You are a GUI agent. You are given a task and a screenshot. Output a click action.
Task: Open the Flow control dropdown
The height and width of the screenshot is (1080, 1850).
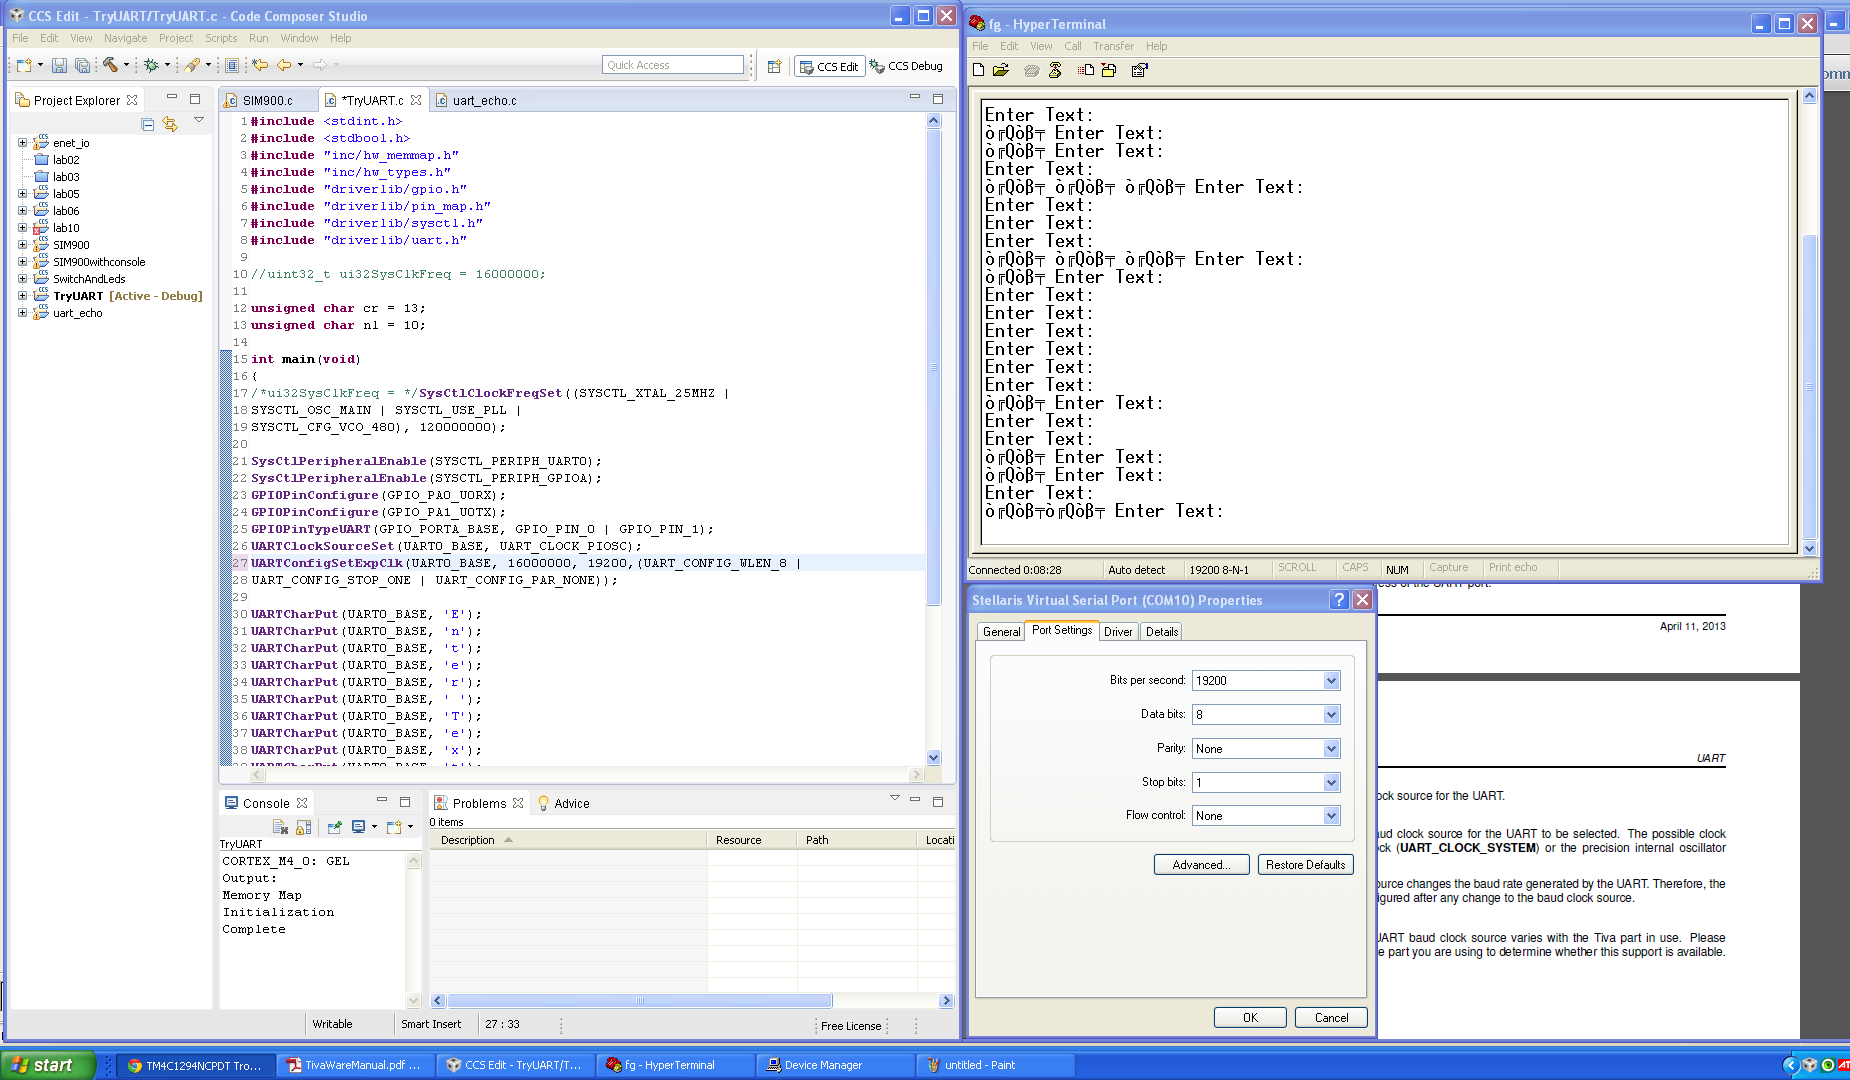tap(1331, 816)
